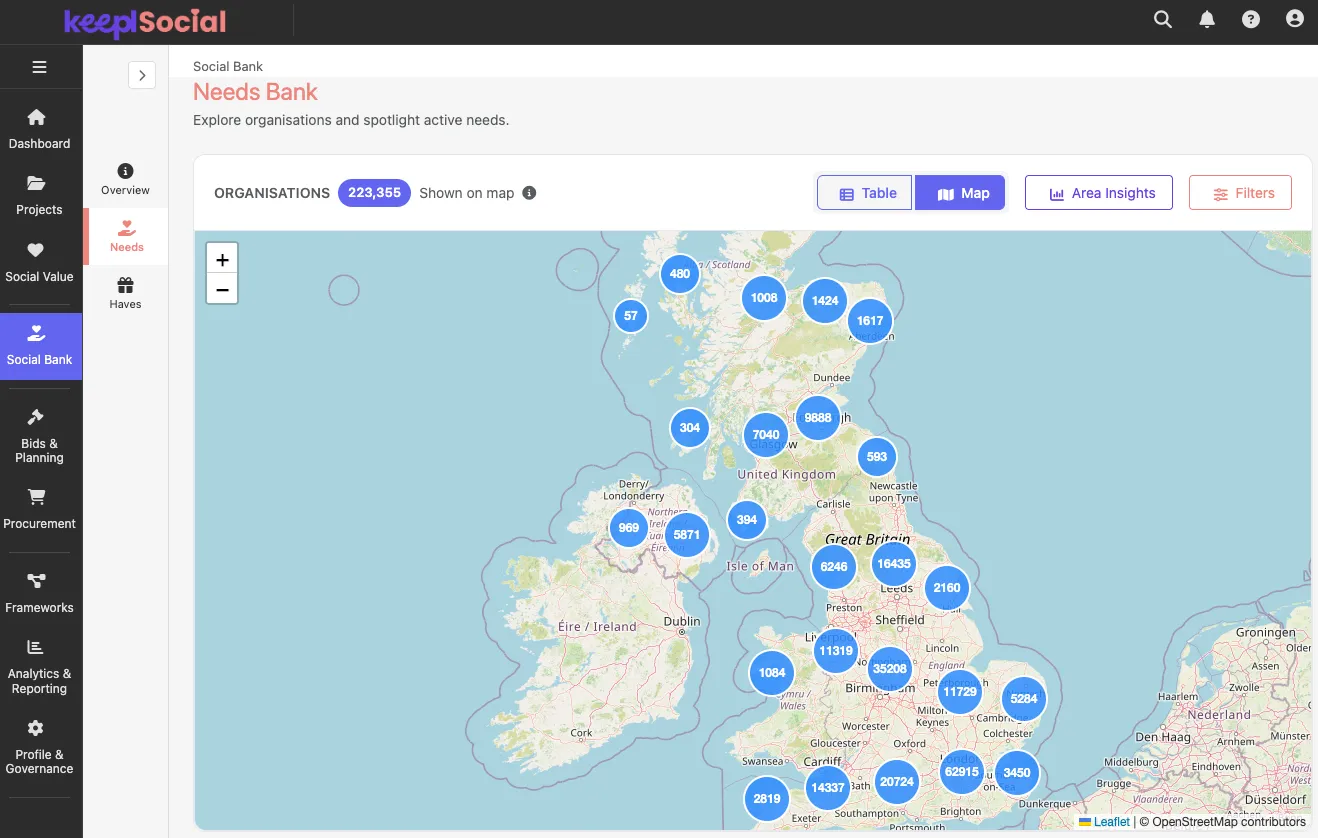Switch to Table view
This screenshot has height=838, width=1318.
pos(865,193)
